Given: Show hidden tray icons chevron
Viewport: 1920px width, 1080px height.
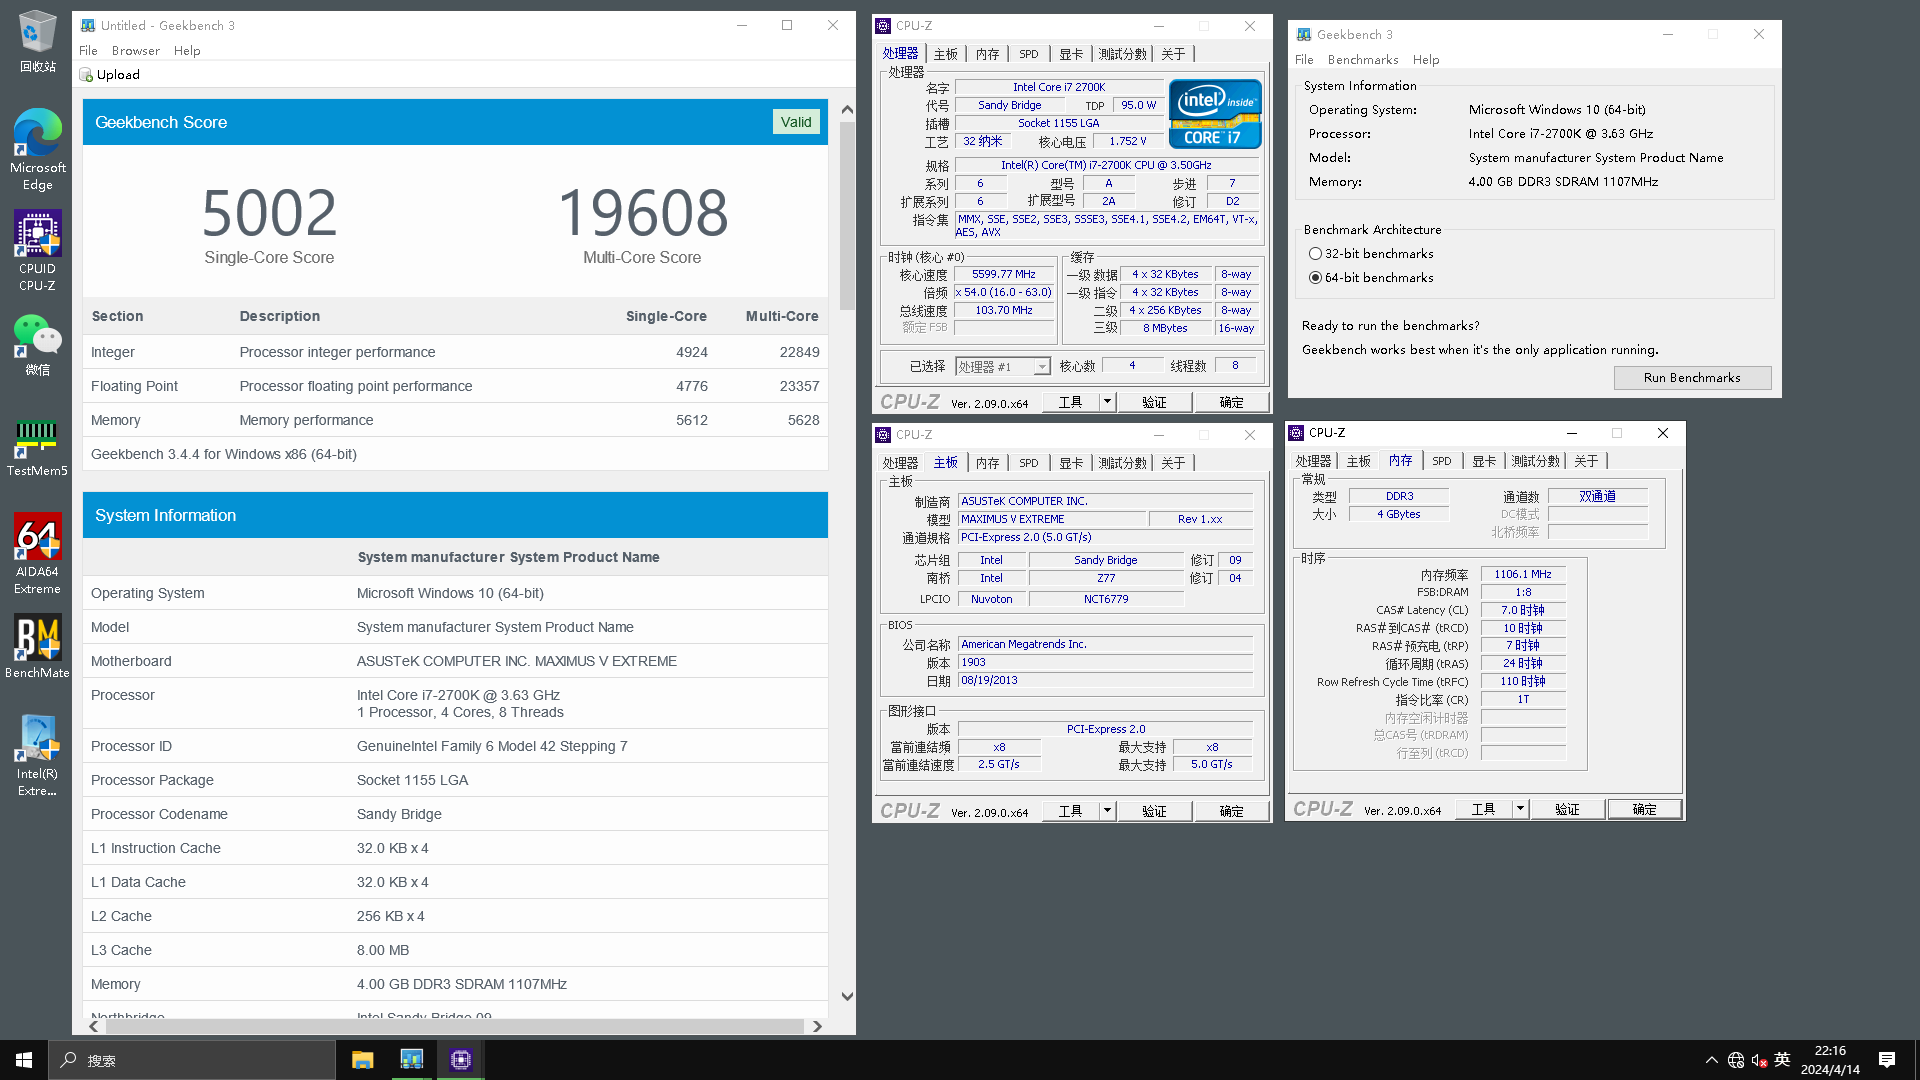Looking at the screenshot, I should [x=1711, y=1060].
